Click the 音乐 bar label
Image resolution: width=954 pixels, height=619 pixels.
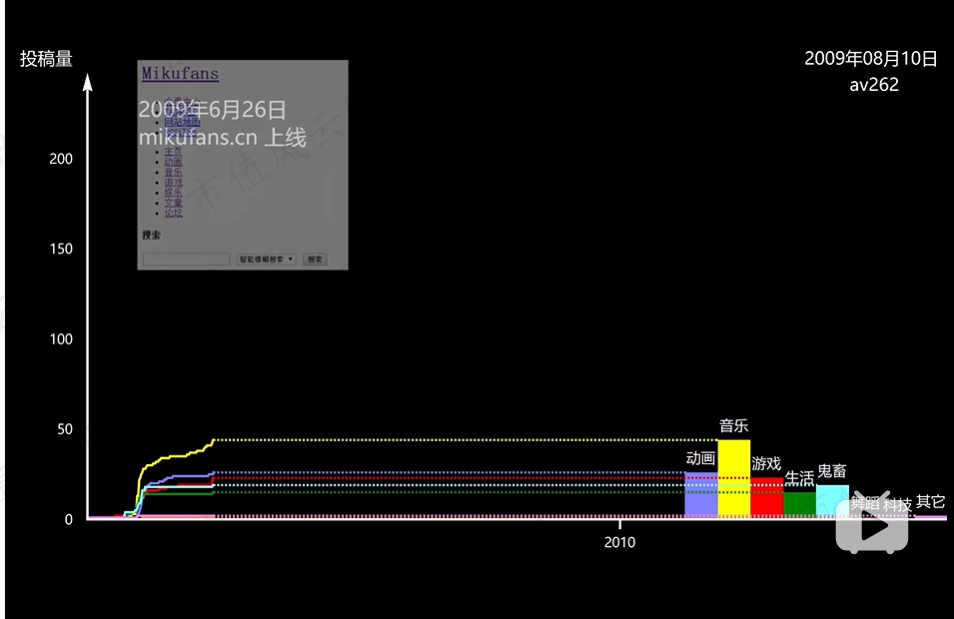734,425
